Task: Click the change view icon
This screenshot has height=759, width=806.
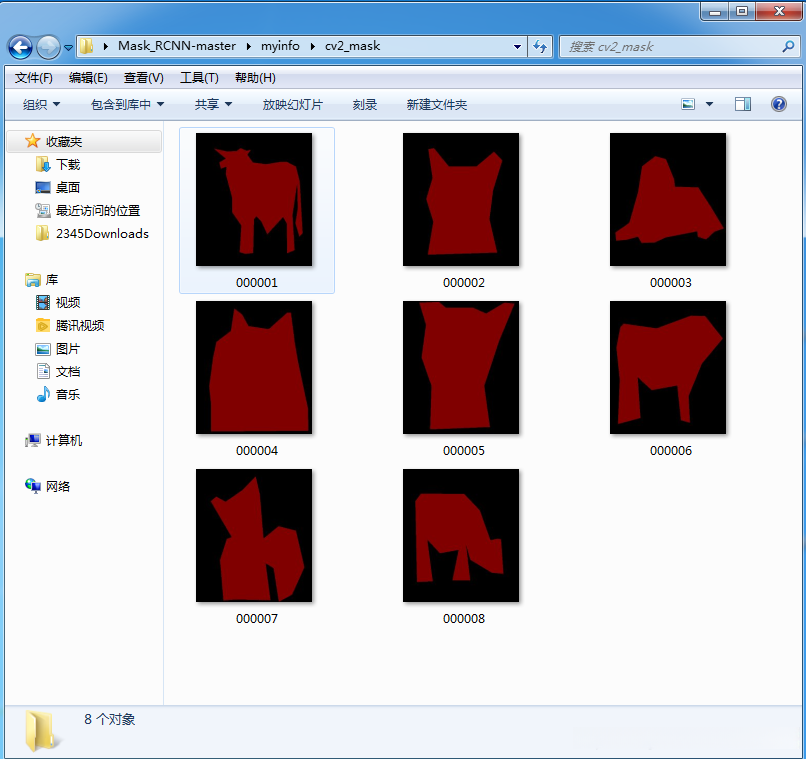Action: point(688,104)
